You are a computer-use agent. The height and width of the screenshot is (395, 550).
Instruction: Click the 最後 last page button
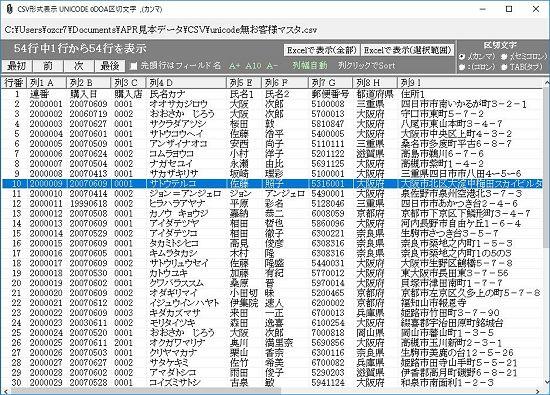(110, 66)
